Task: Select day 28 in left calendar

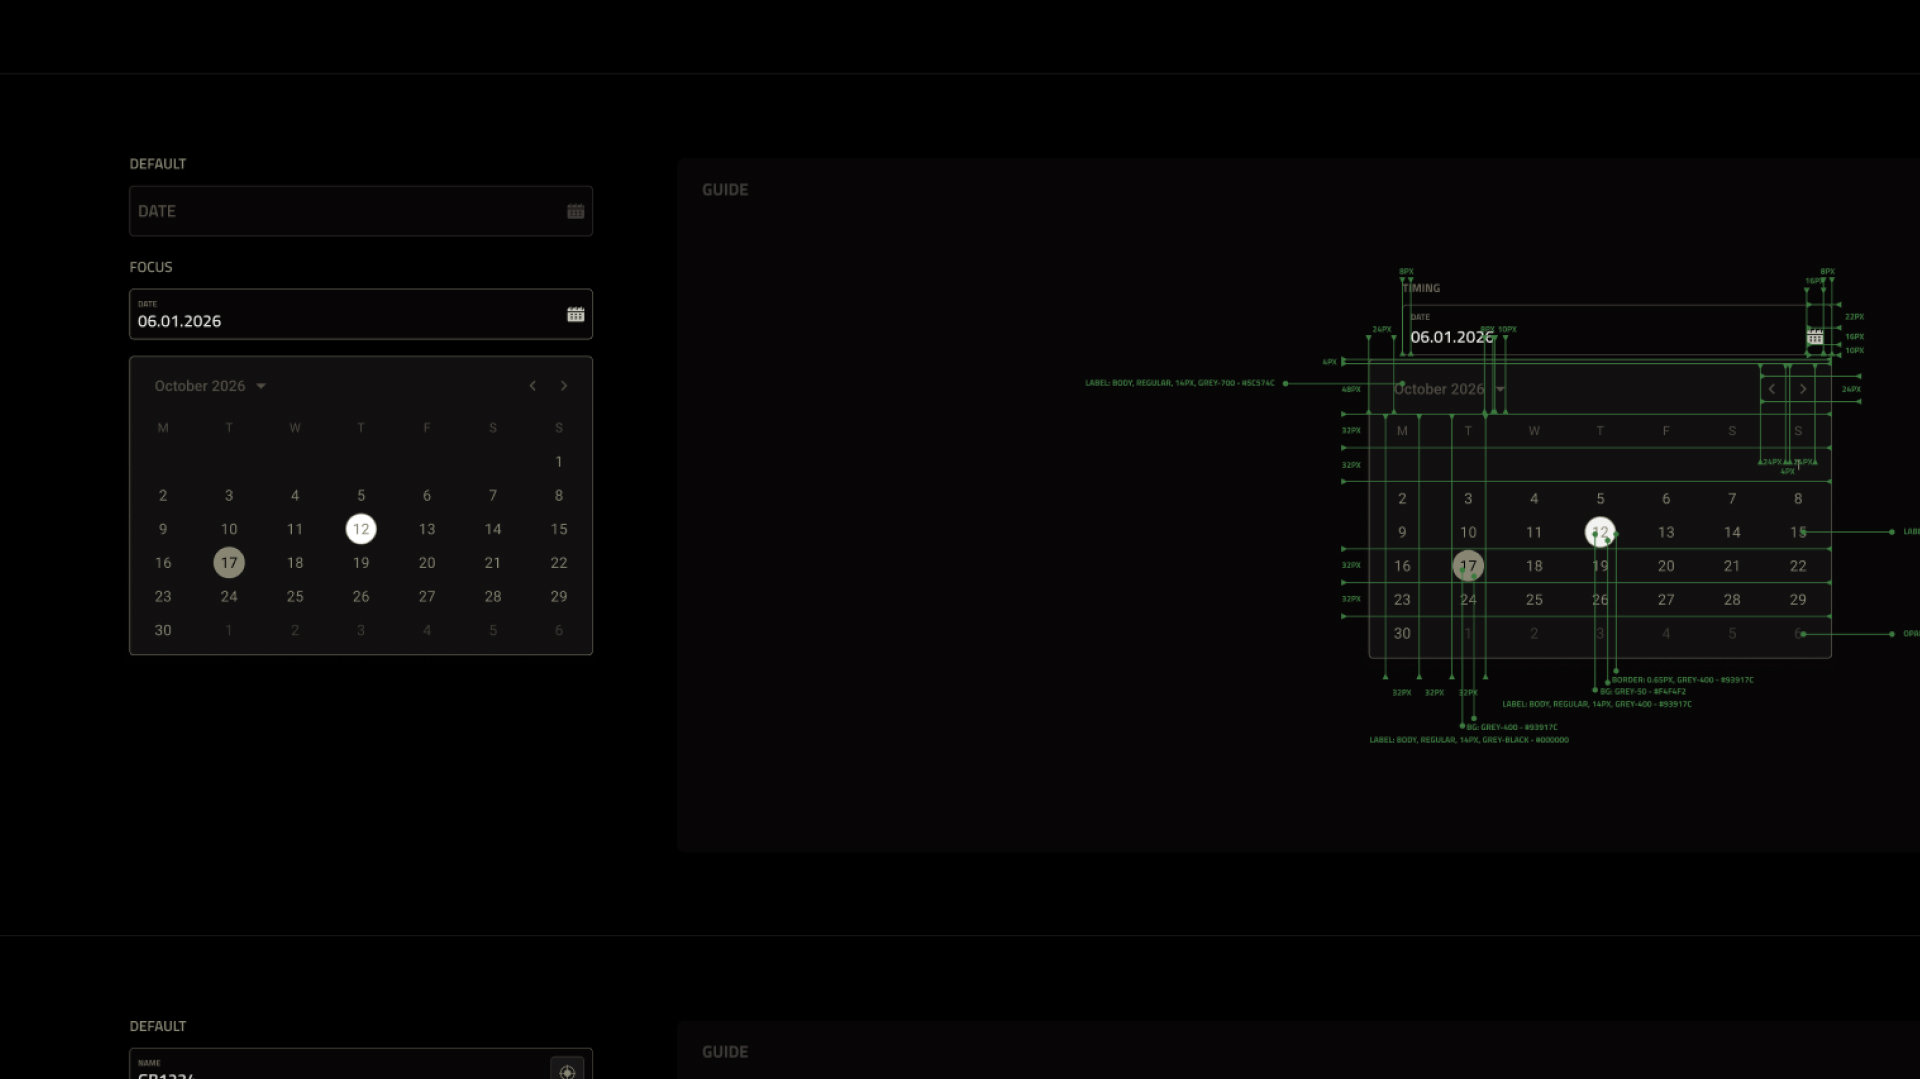Action: pyautogui.click(x=493, y=597)
